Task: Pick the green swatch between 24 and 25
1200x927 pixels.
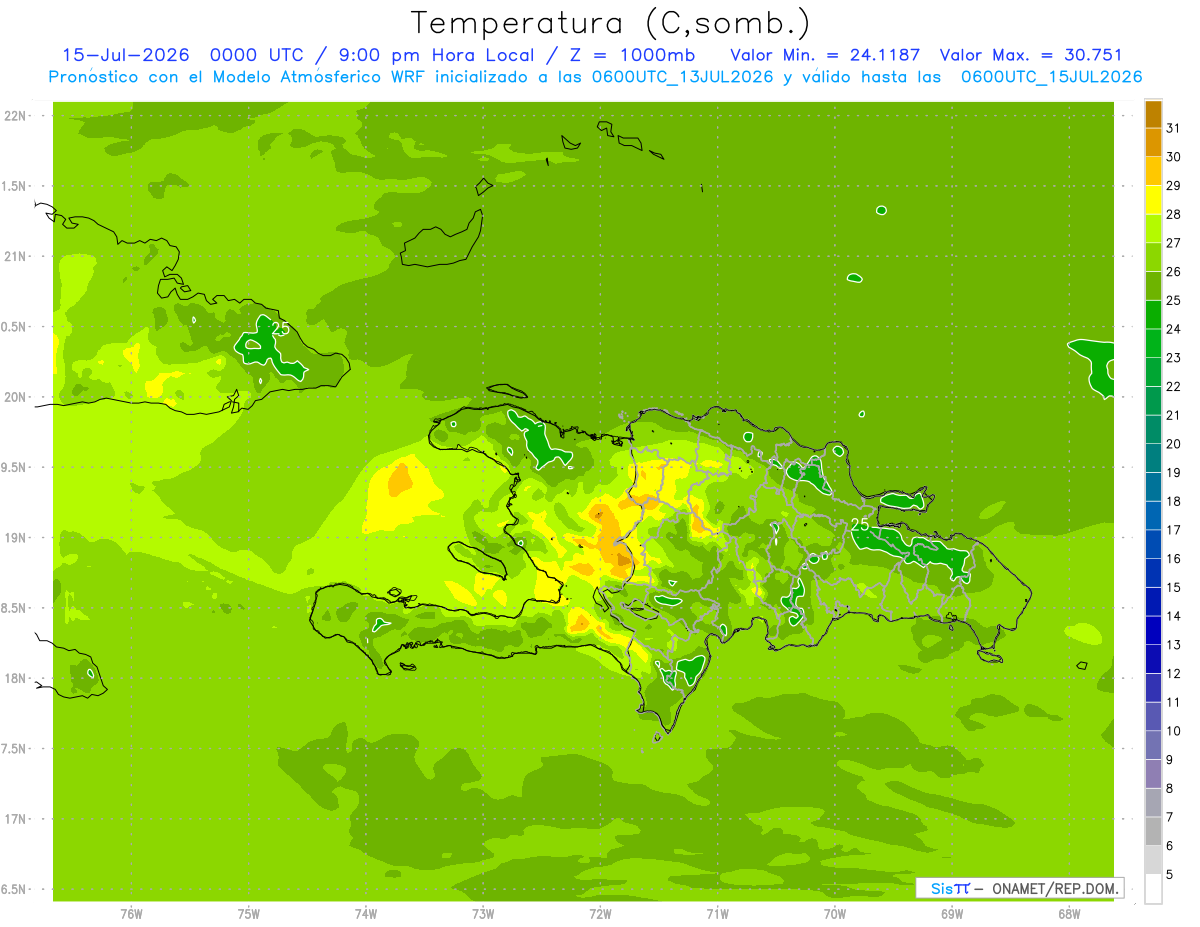Action: [1153, 314]
